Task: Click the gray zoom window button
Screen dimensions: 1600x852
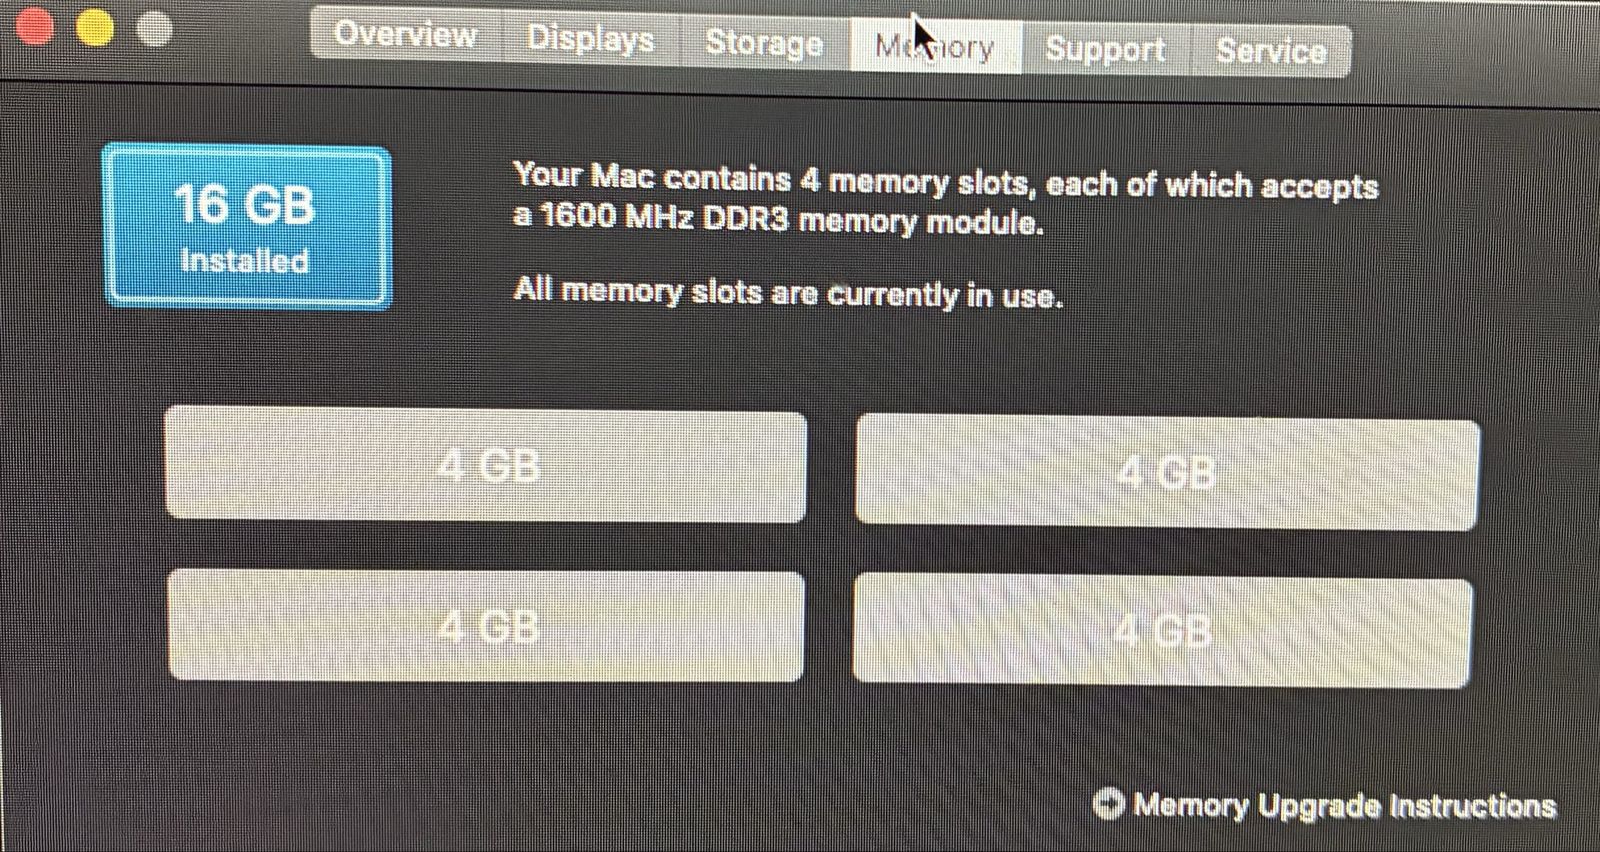Action: coord(154,29)
